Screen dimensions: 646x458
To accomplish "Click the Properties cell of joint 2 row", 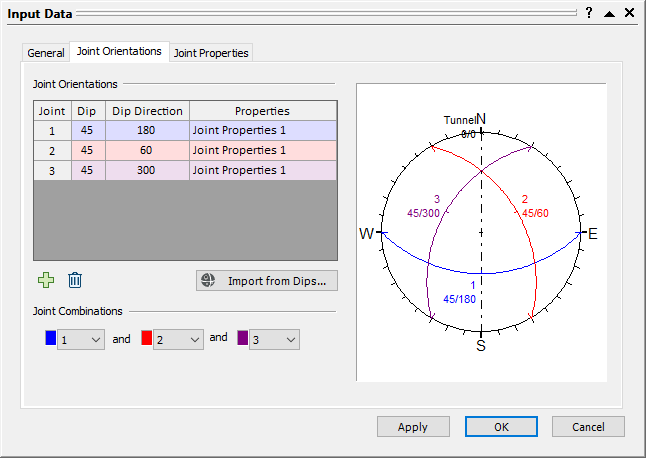I will point(263,150).
